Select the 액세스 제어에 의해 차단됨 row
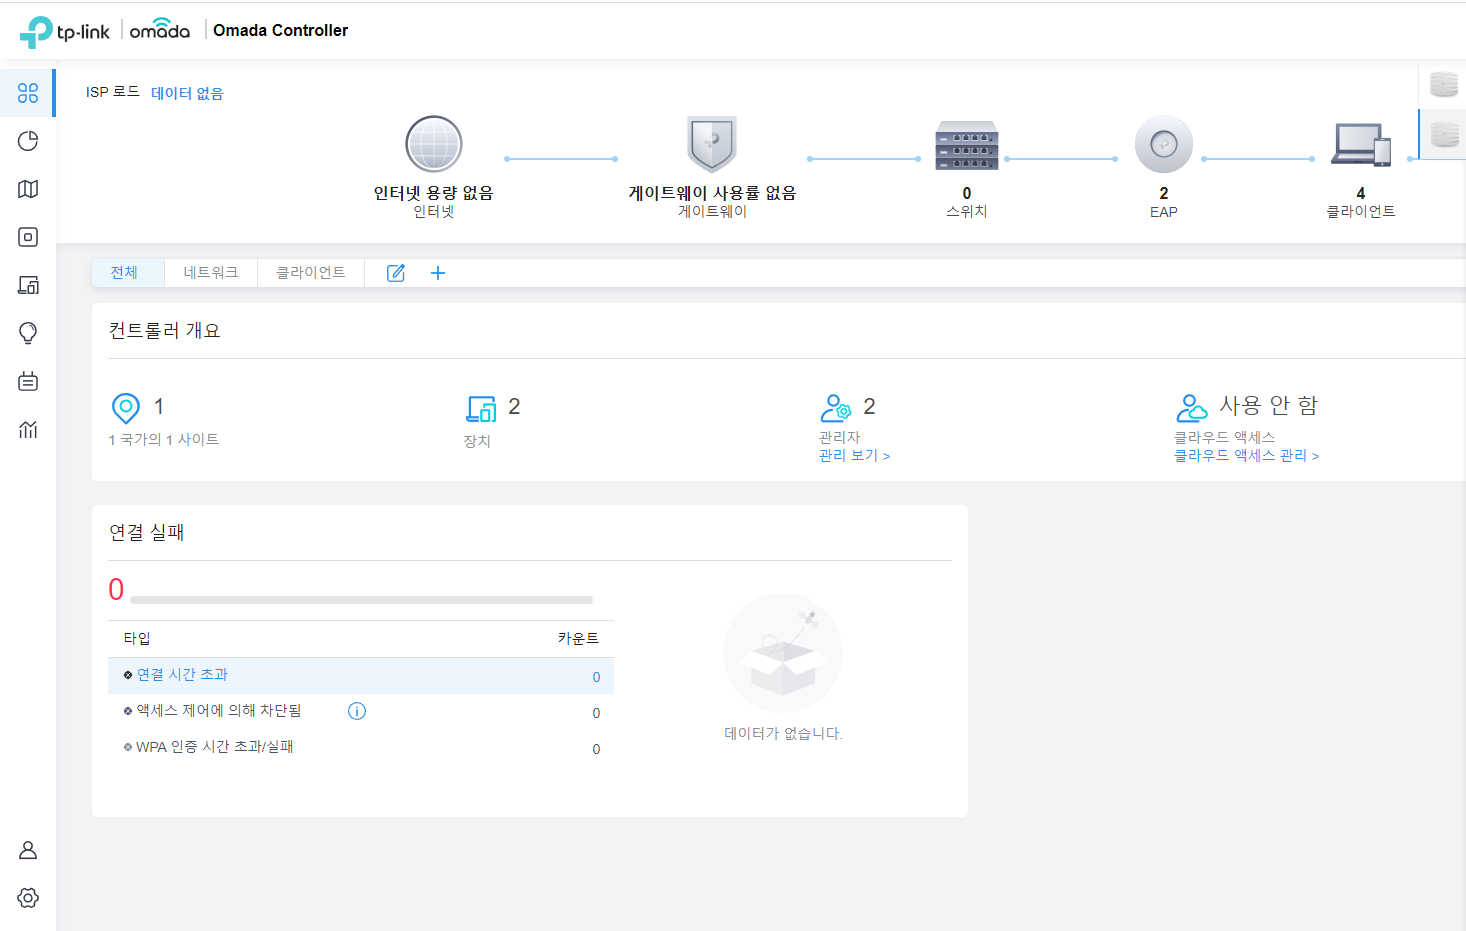Viewport: 1466px width, 931px height. click(361, 711)
